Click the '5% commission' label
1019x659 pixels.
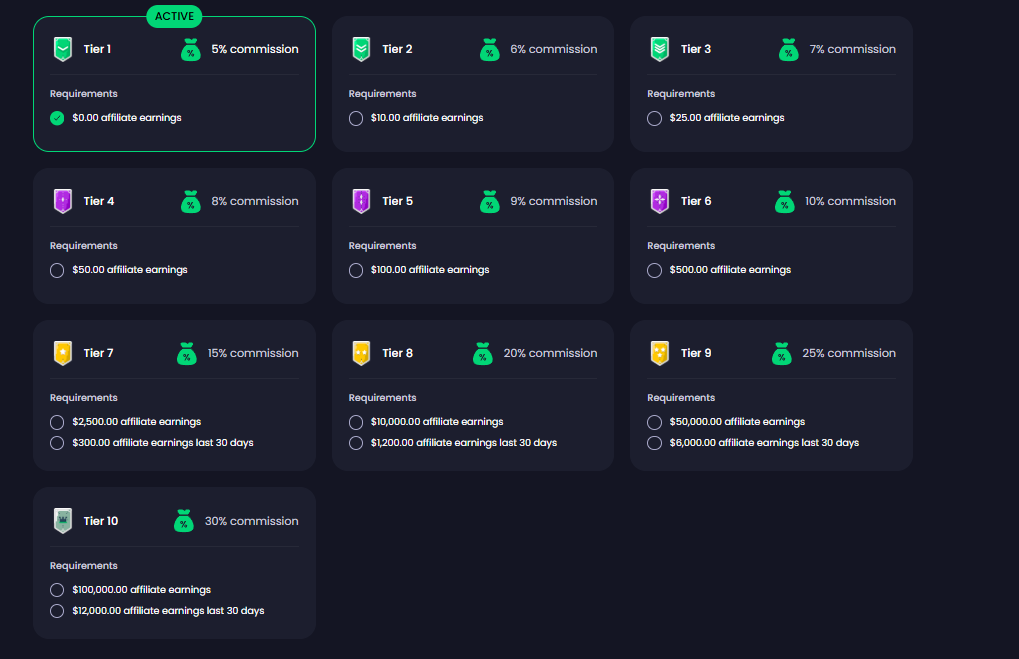click(x=255, y=49)
